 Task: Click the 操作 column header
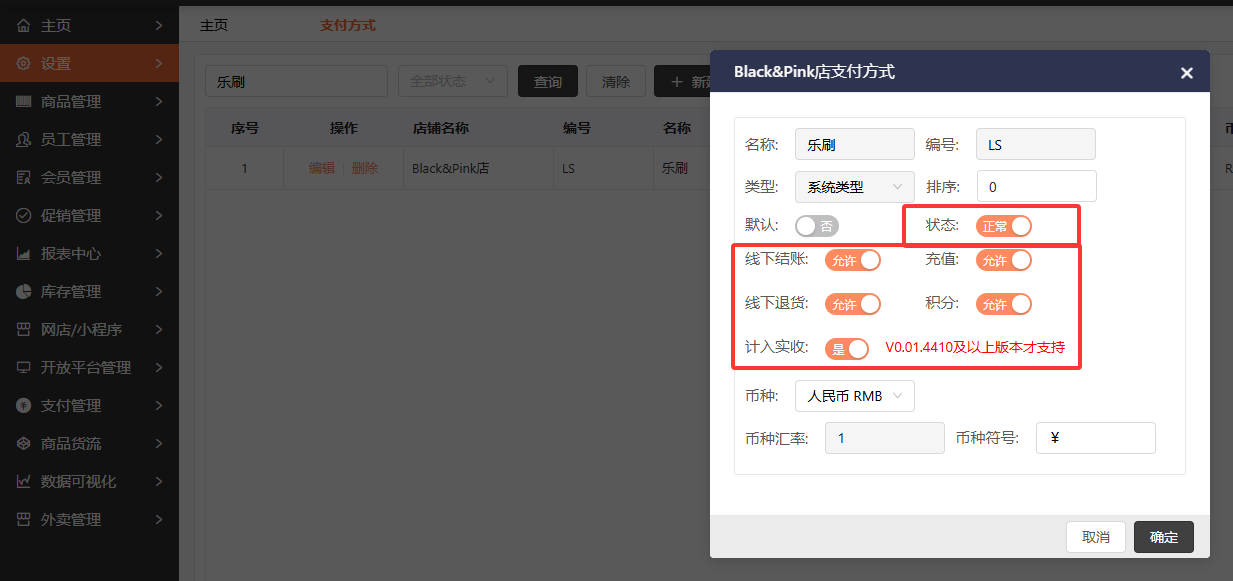344,128
